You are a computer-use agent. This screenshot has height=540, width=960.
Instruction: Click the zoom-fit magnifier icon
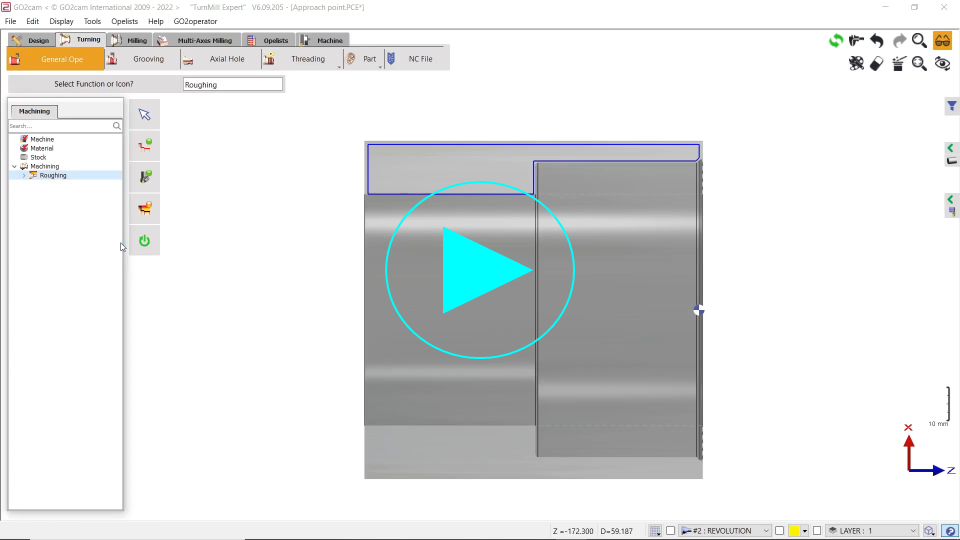pyautogui.click(x=920, y=63)
